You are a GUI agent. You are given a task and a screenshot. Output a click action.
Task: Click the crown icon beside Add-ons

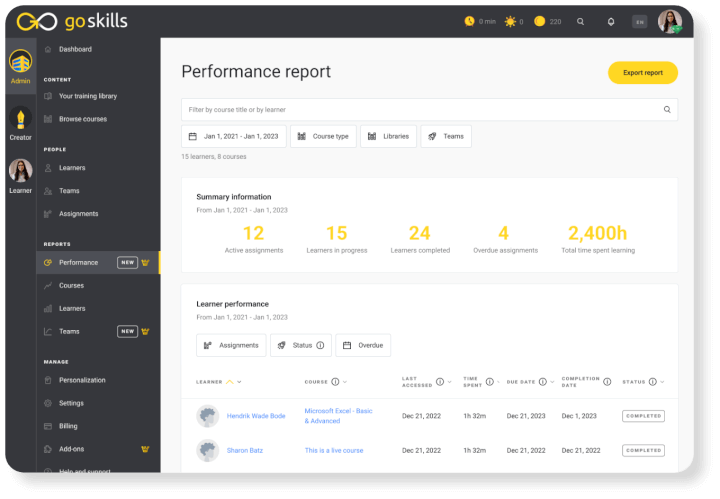click(x=145, y=449)
